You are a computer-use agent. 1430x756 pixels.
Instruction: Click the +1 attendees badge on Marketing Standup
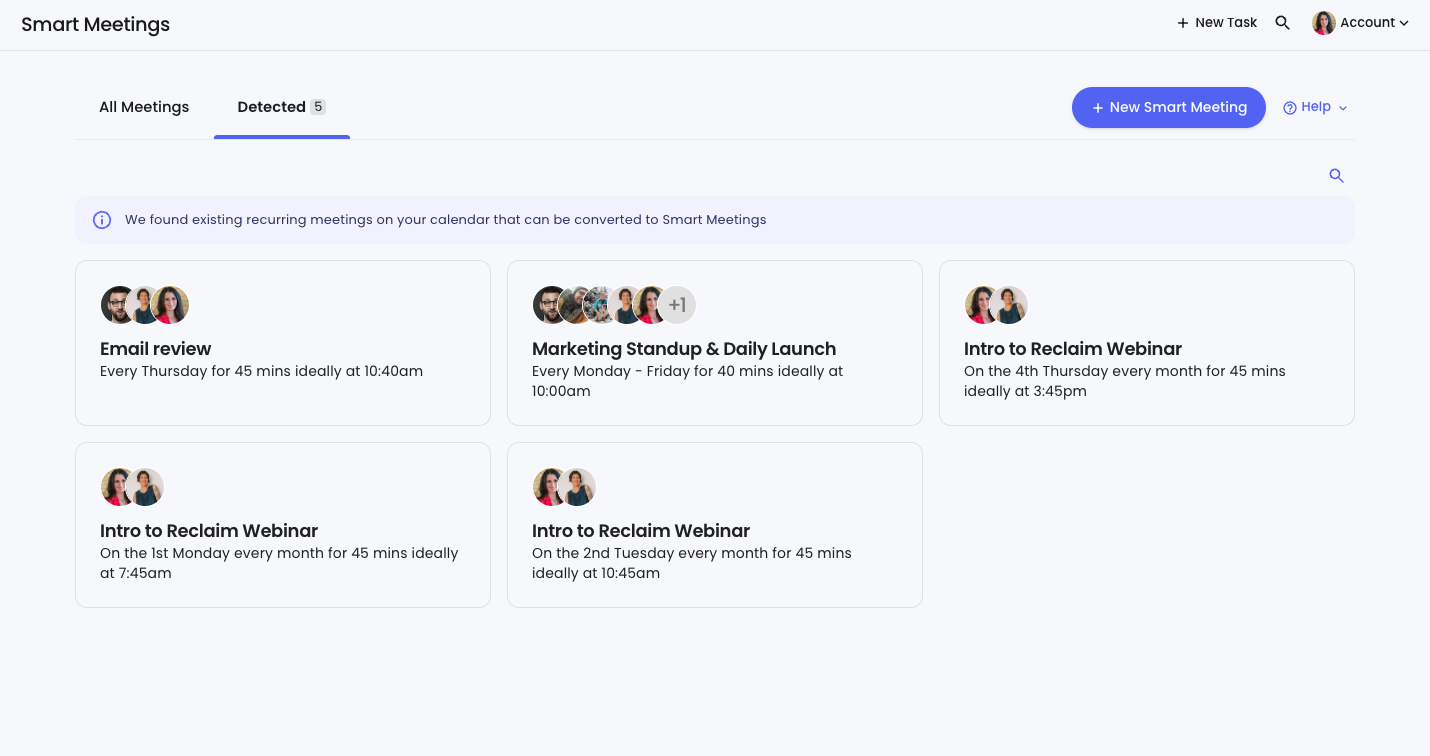678,305
